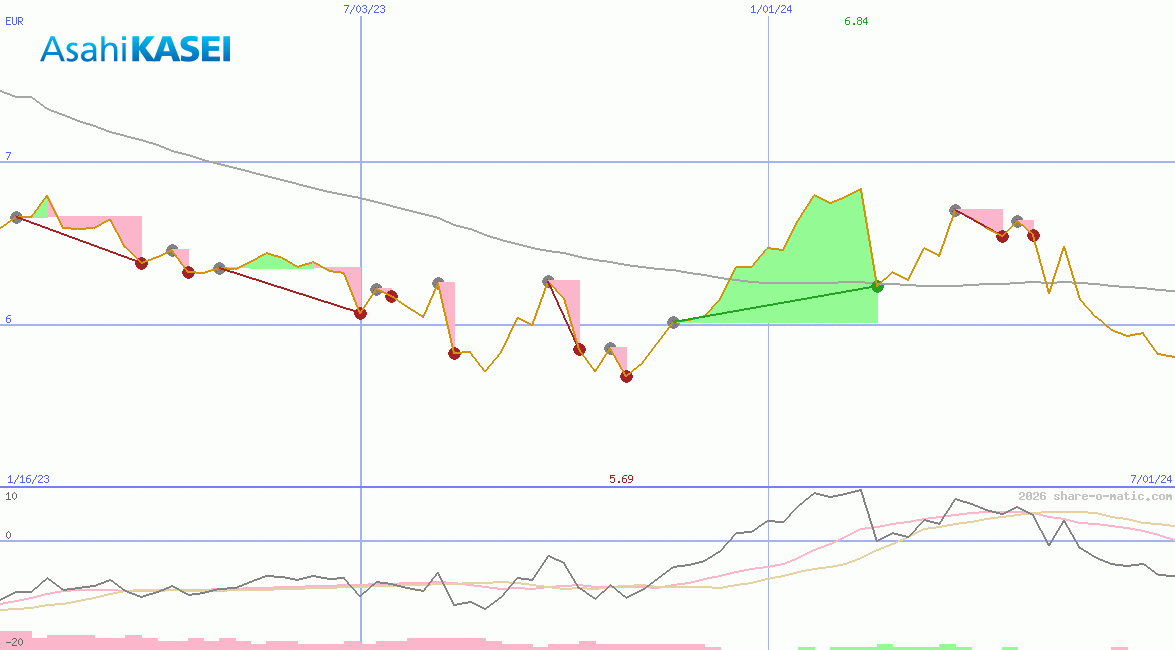This screenshot has height=650, width=1175.
Task: Click the gray marker starting the green trend line
Action: tap(673, 322)
